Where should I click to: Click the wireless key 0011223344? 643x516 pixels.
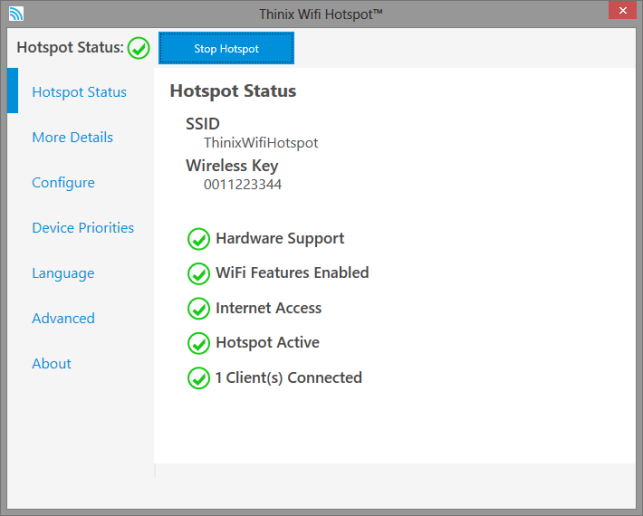point(243,184)
